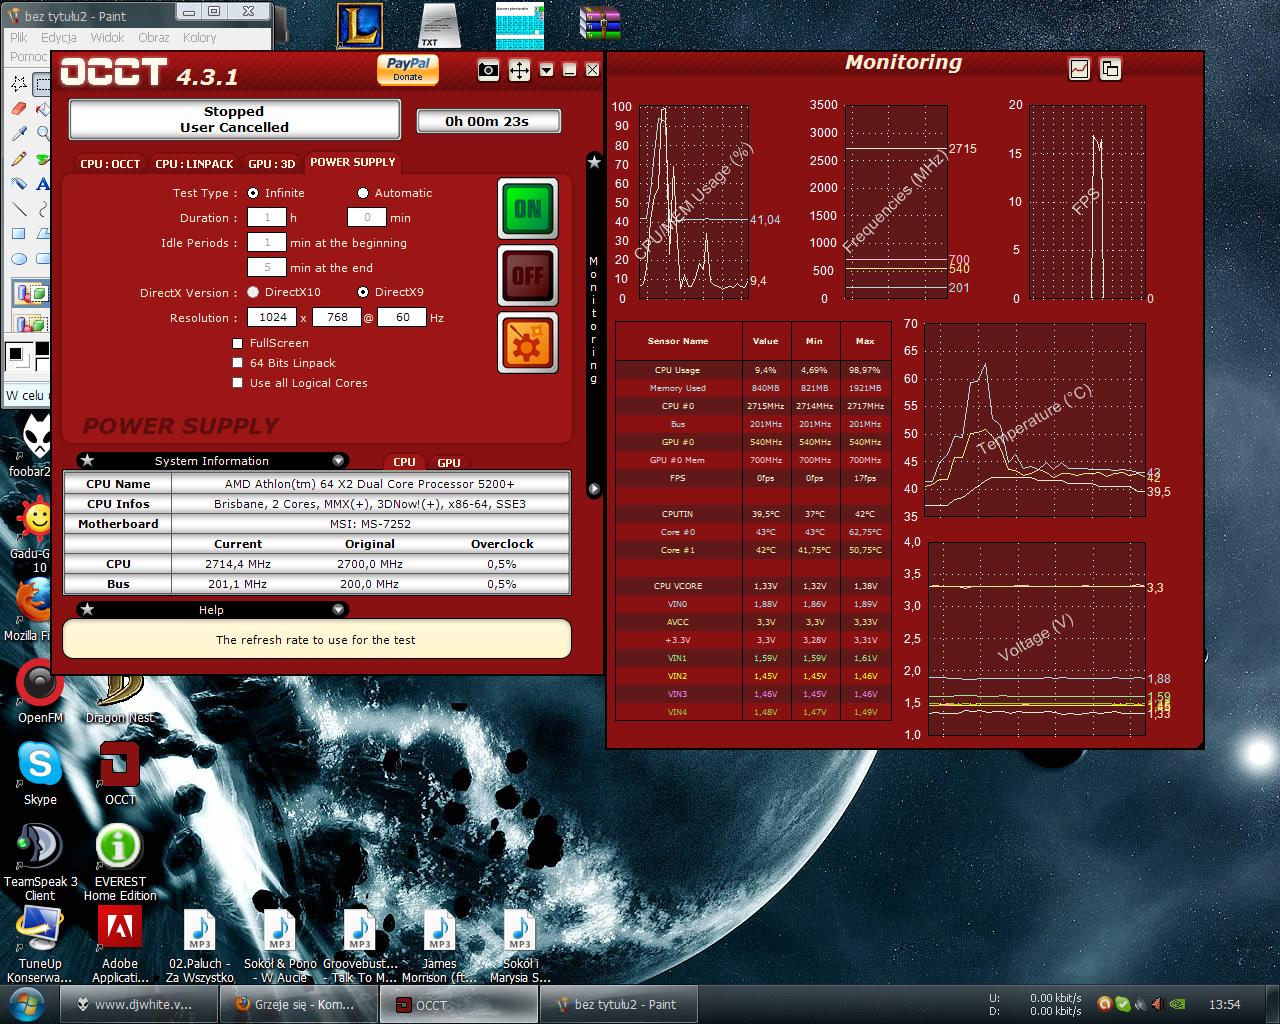Open Plik menu in Paint

point(19,37)
